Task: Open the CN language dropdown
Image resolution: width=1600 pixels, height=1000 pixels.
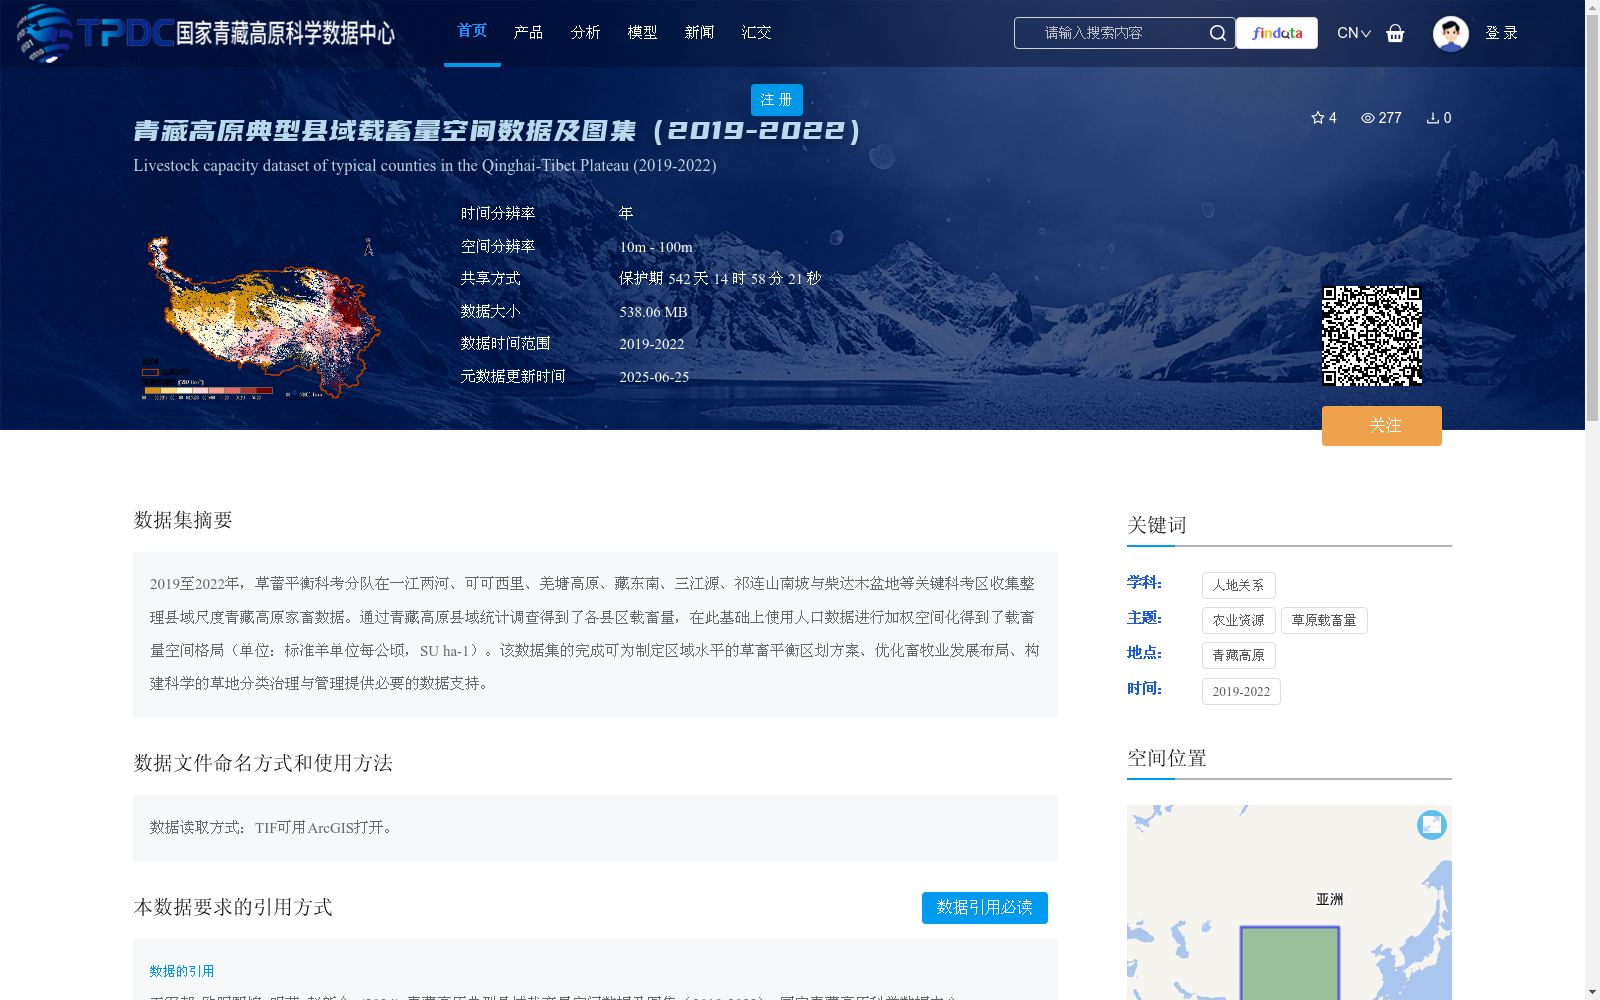Action: [x=1353, y=33]
